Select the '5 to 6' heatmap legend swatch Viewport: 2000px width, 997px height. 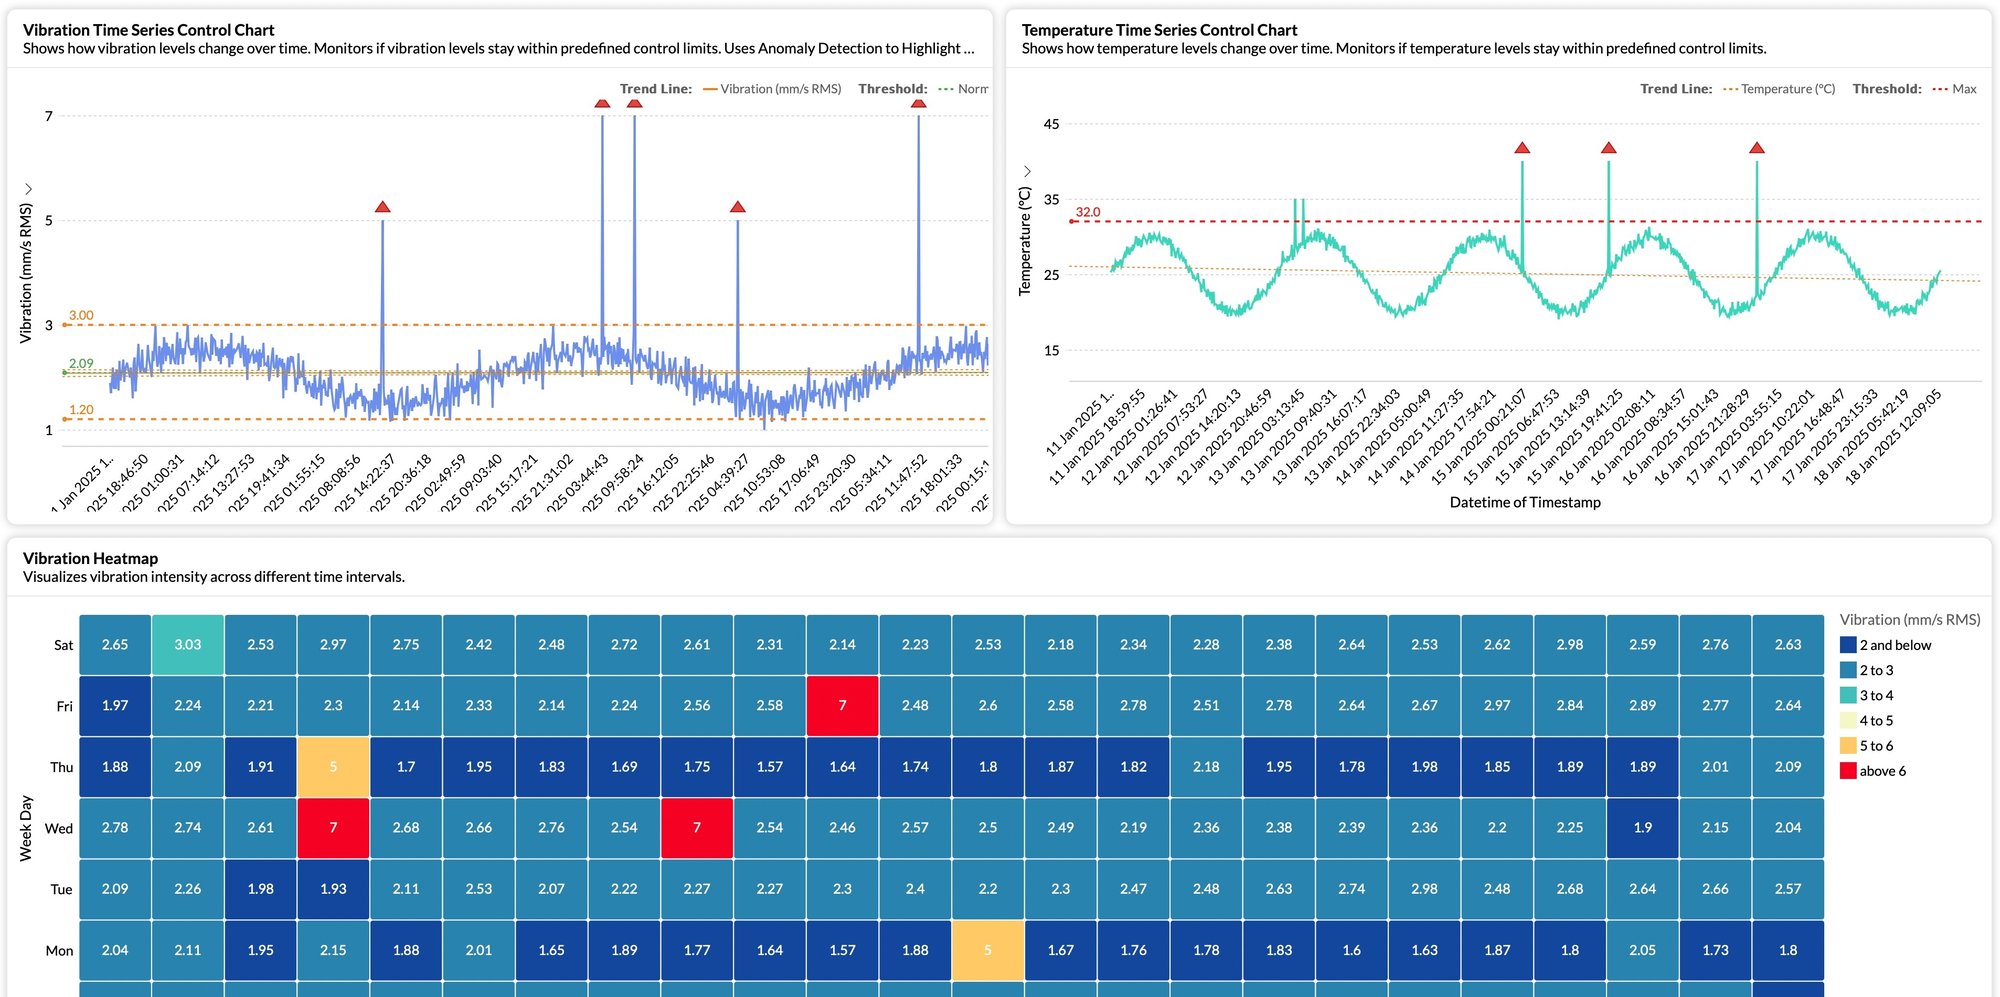tap(1848, 745)
